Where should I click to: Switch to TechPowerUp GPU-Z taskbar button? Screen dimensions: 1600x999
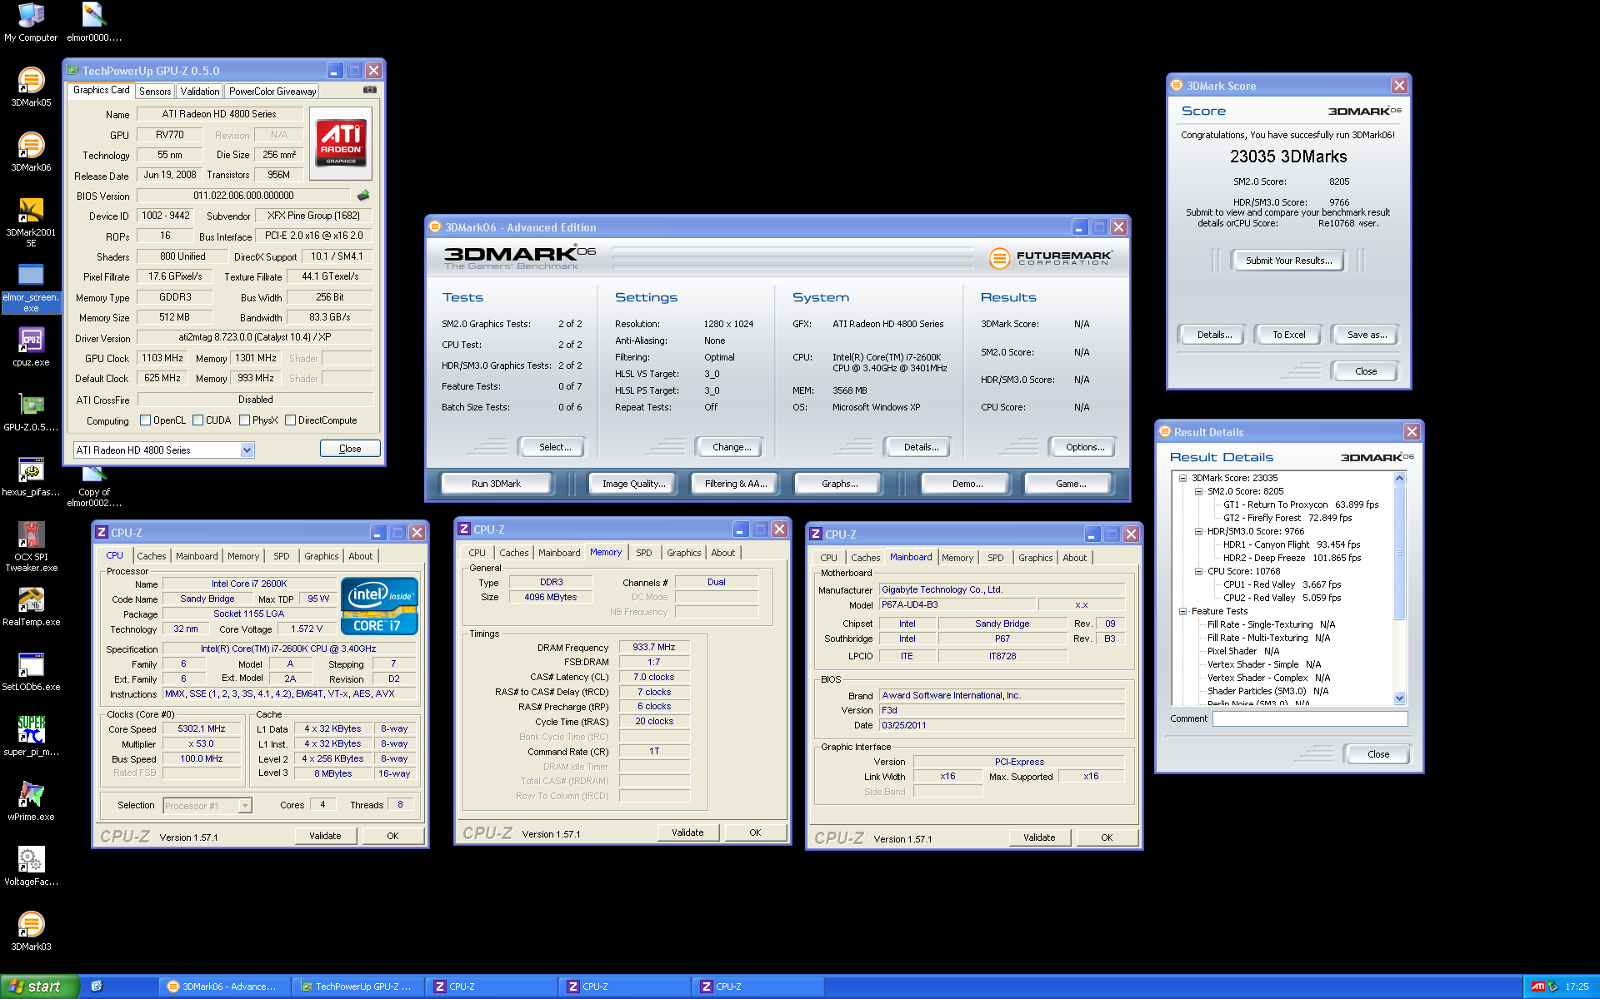coord(357,987)
